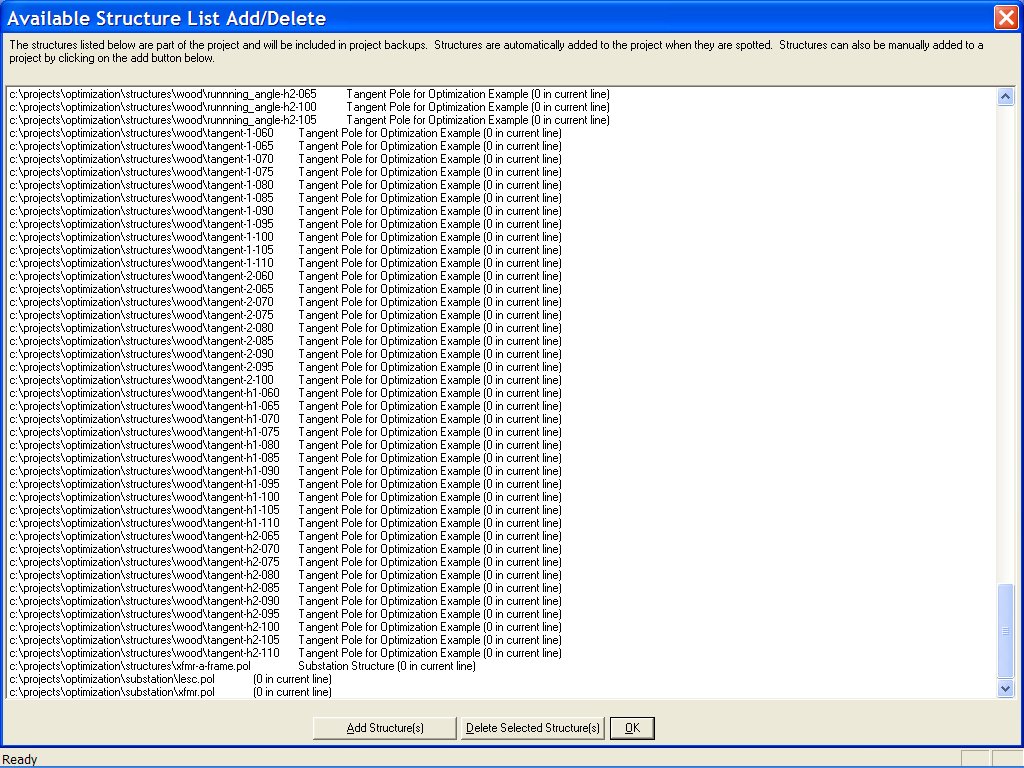Viewport: 1024px width, 768px height.
Task: Click the Delete Selected Structure(s) button
Action: click(x=533, y=728)
